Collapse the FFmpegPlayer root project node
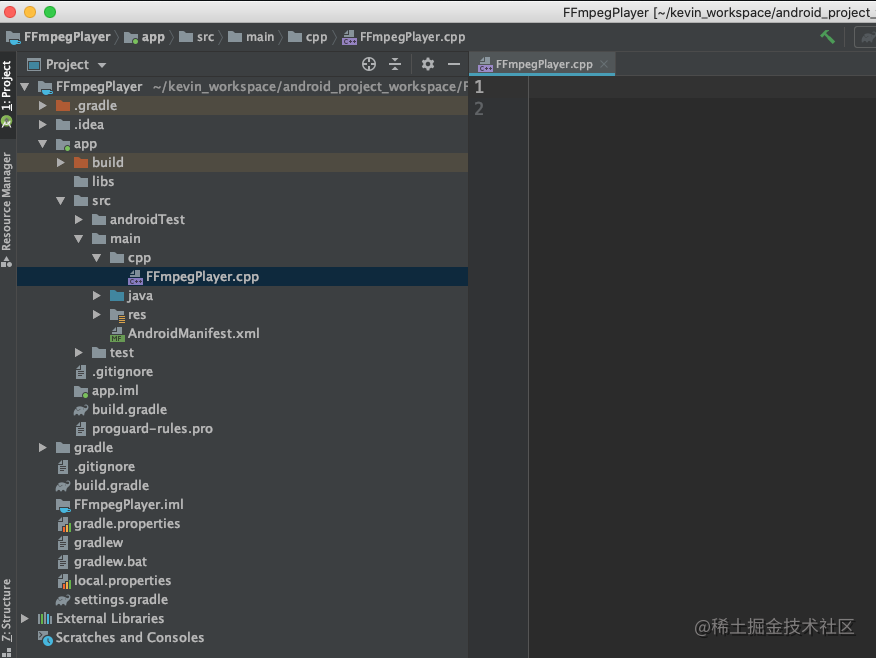 [25, 87]
